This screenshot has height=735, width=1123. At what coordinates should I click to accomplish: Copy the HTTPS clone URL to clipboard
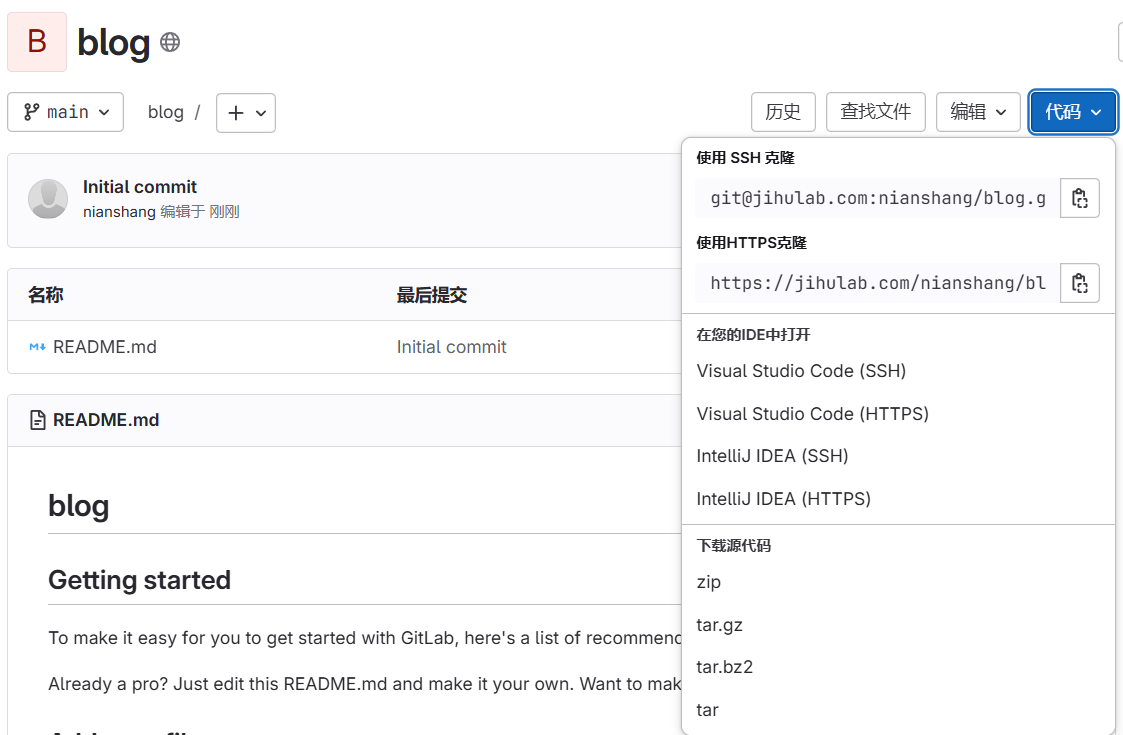[x=1079, y=282]
